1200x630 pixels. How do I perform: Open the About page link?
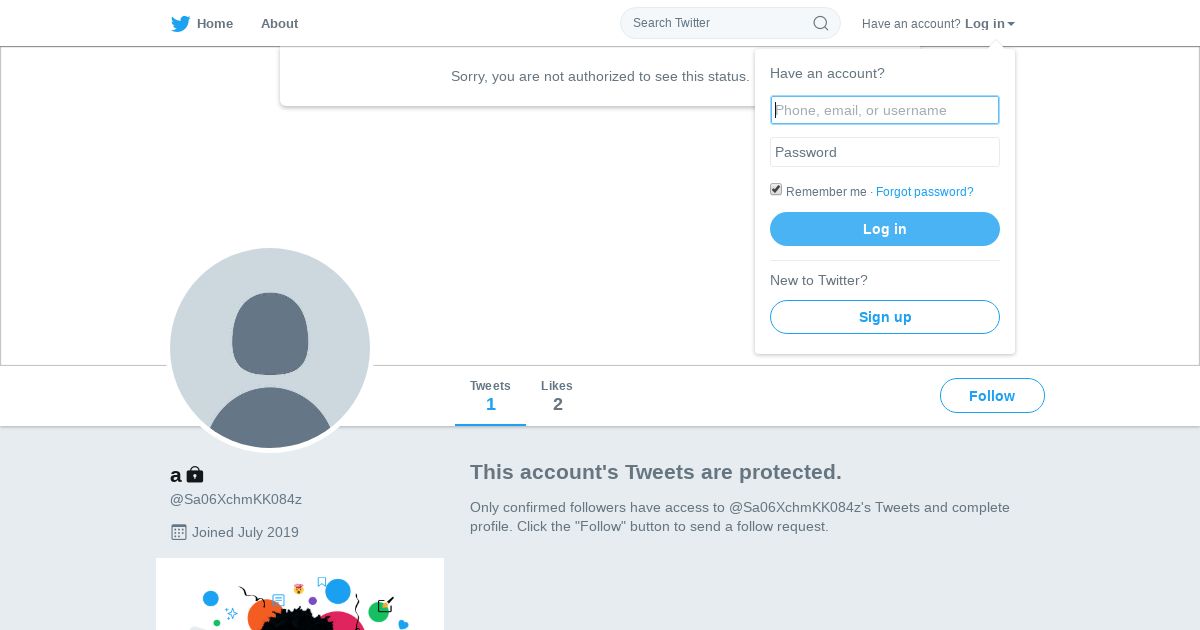[279, 24]
